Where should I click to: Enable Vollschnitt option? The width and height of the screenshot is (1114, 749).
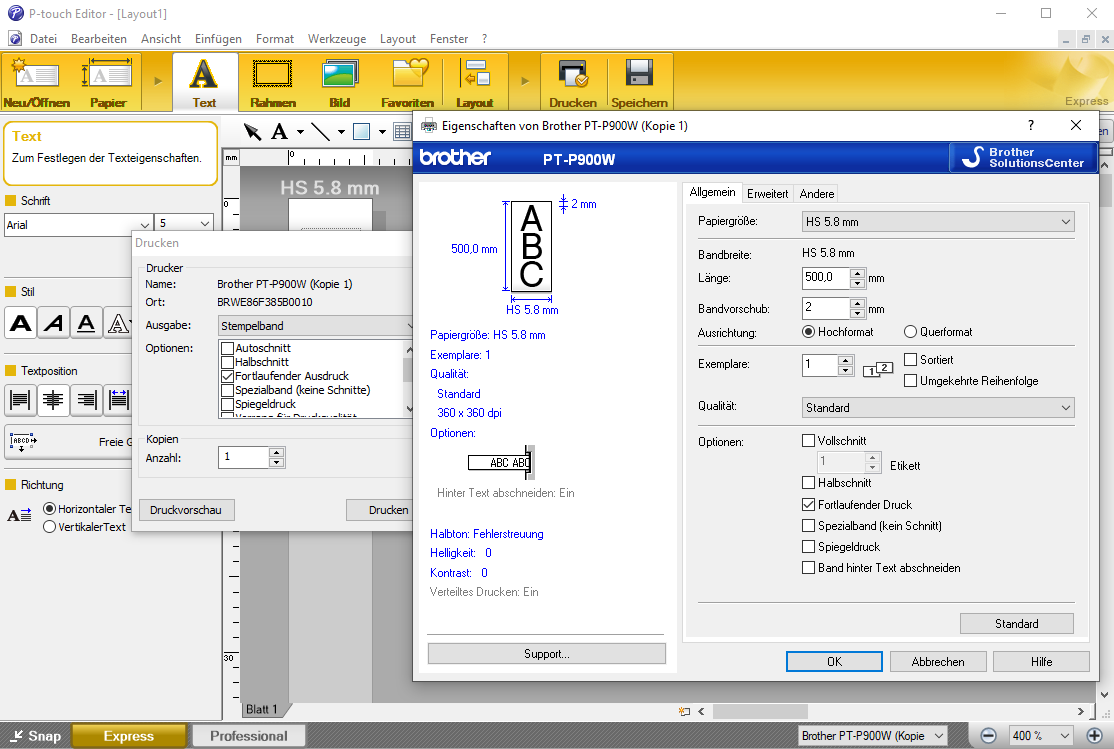[x=808, y=441]
